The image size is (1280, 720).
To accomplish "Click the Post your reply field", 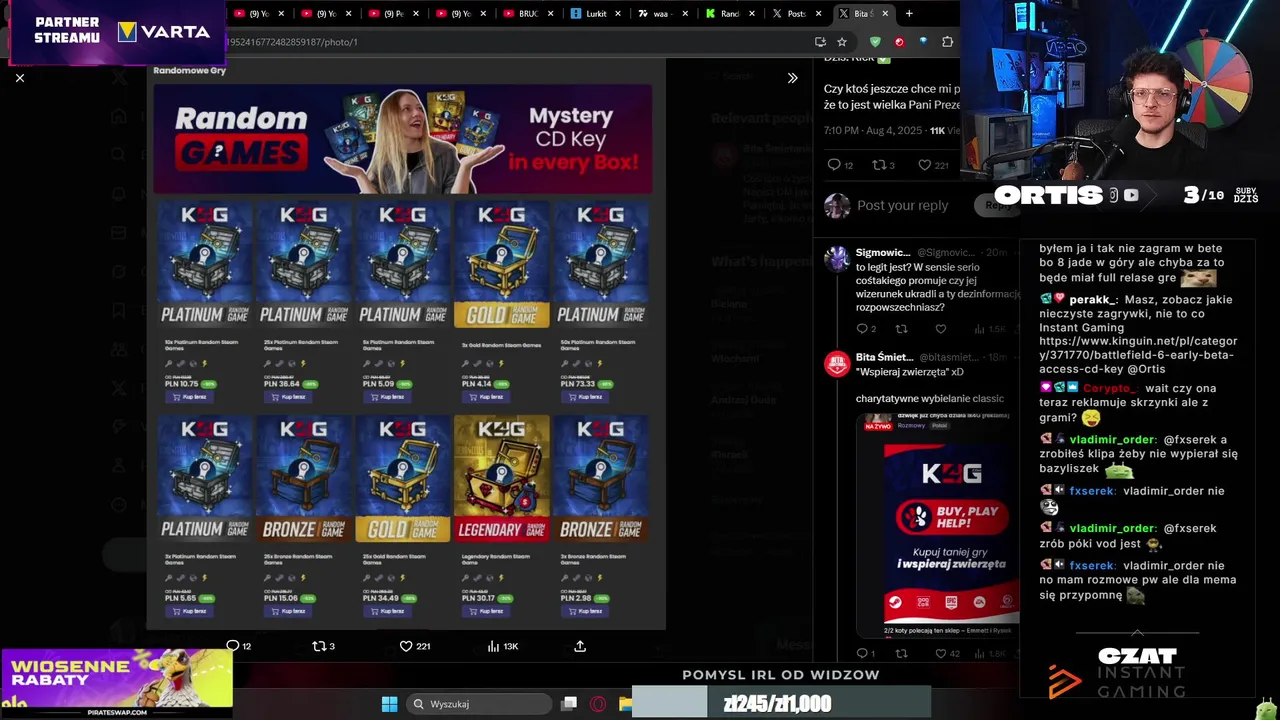I will [903, 205].
